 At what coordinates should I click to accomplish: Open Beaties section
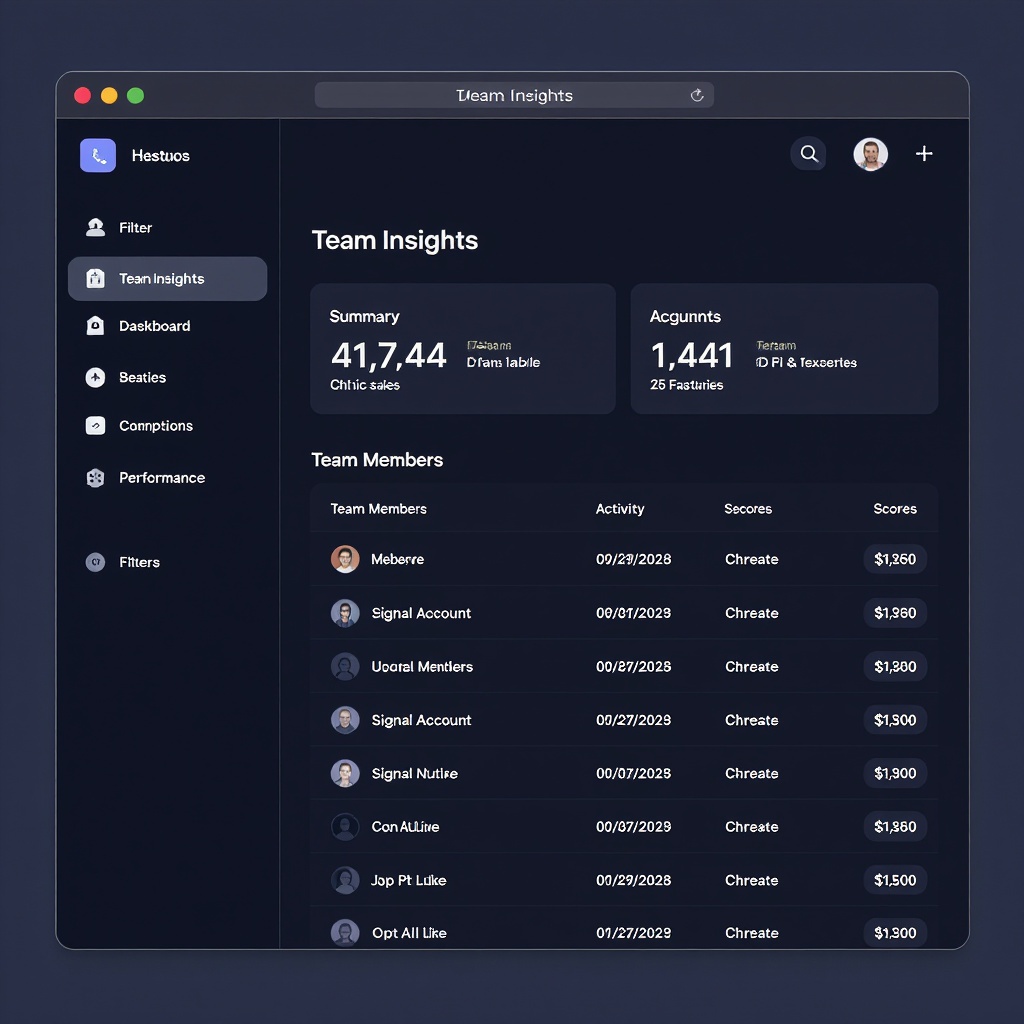(142, 377)
